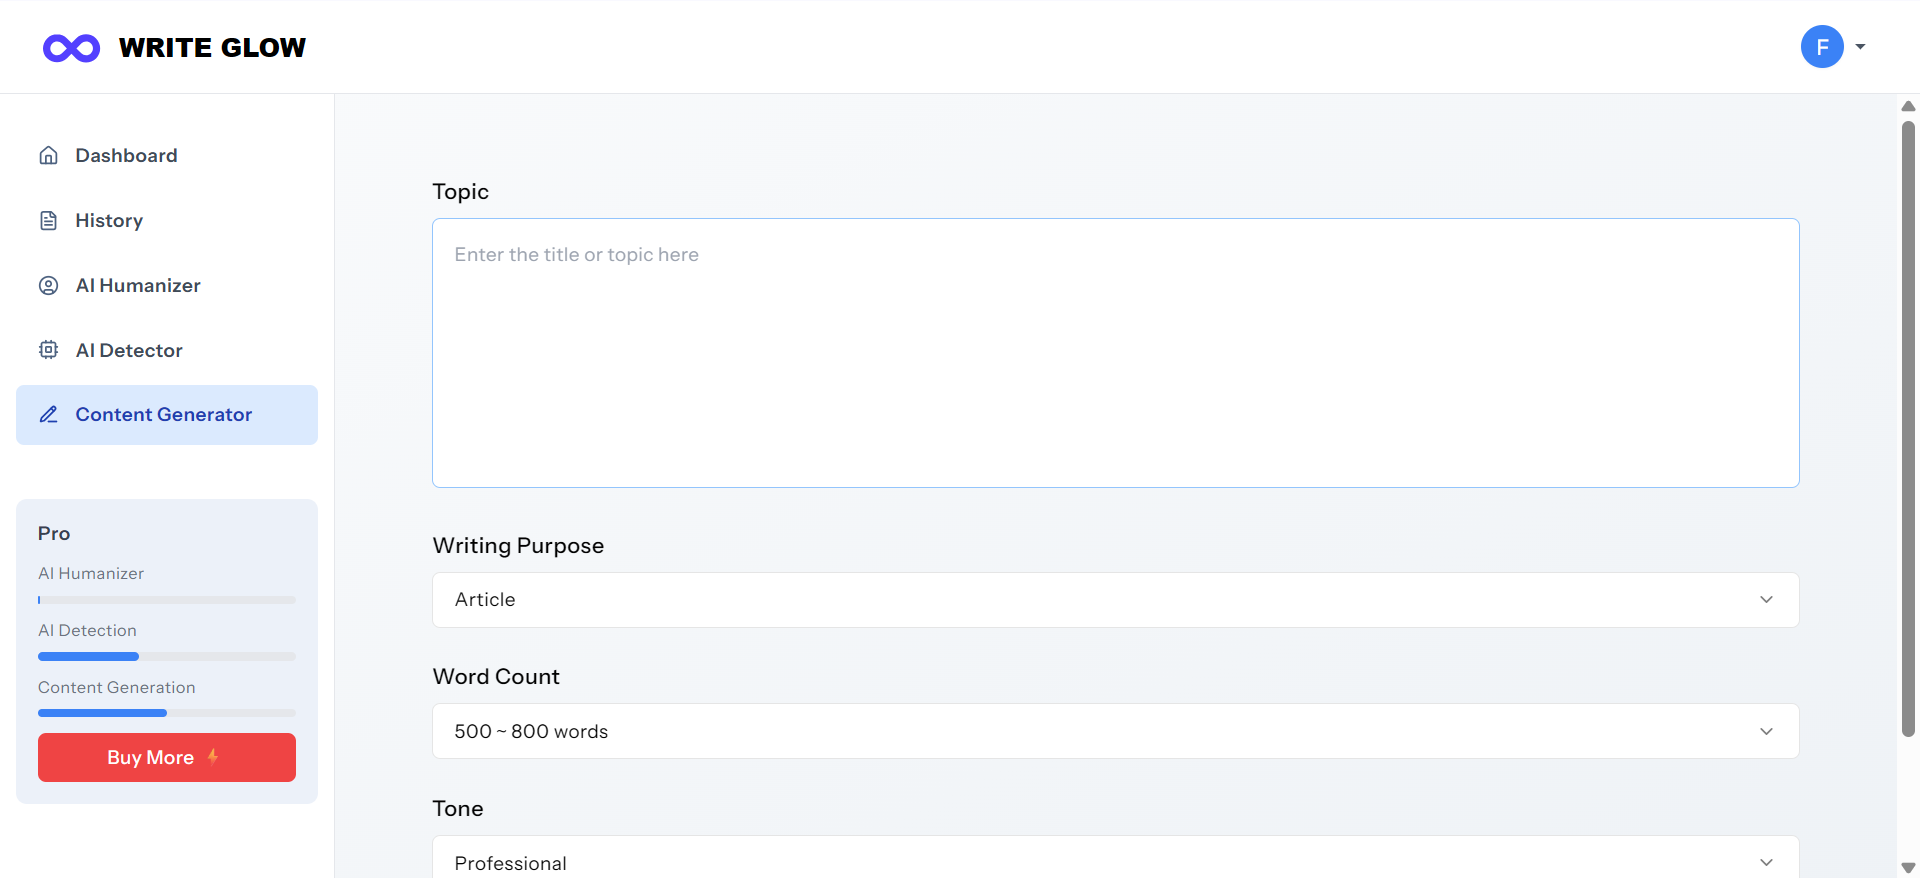Click the Write Glow infinity logo icon
Image resolution: width=1920 pixels, height=878 pixels.
[71, 48]
